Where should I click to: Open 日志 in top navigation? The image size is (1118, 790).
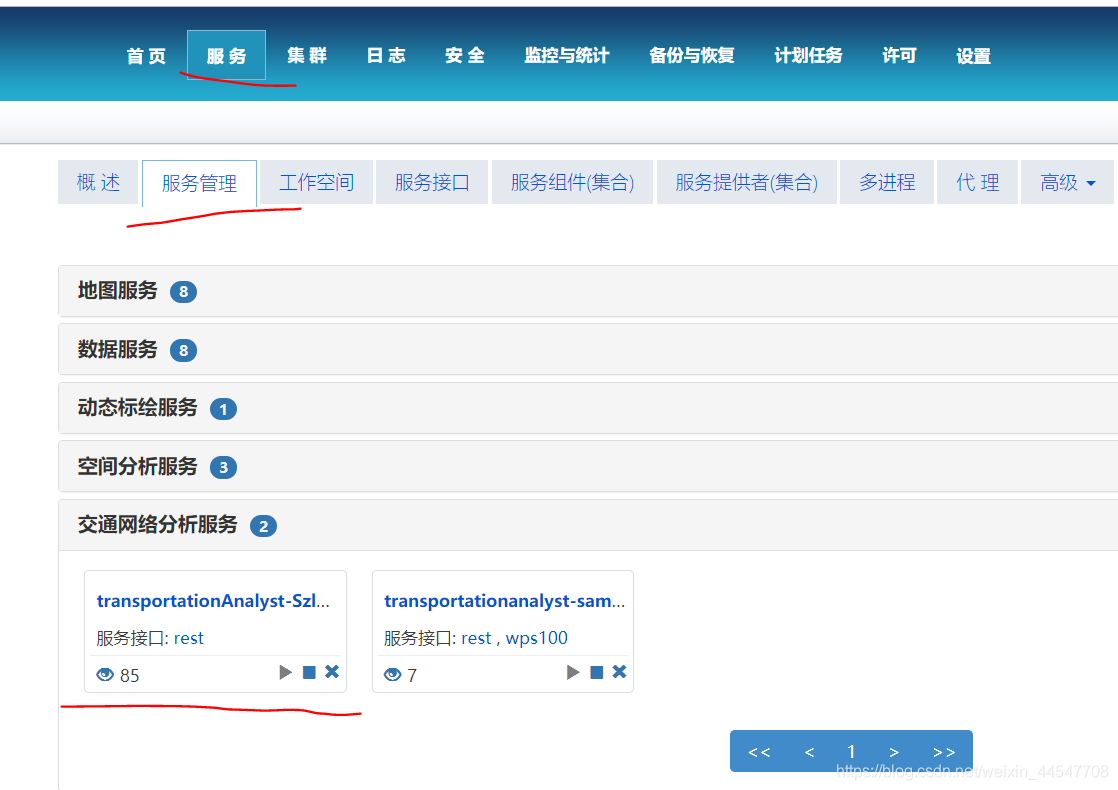[x=386, y=56]
